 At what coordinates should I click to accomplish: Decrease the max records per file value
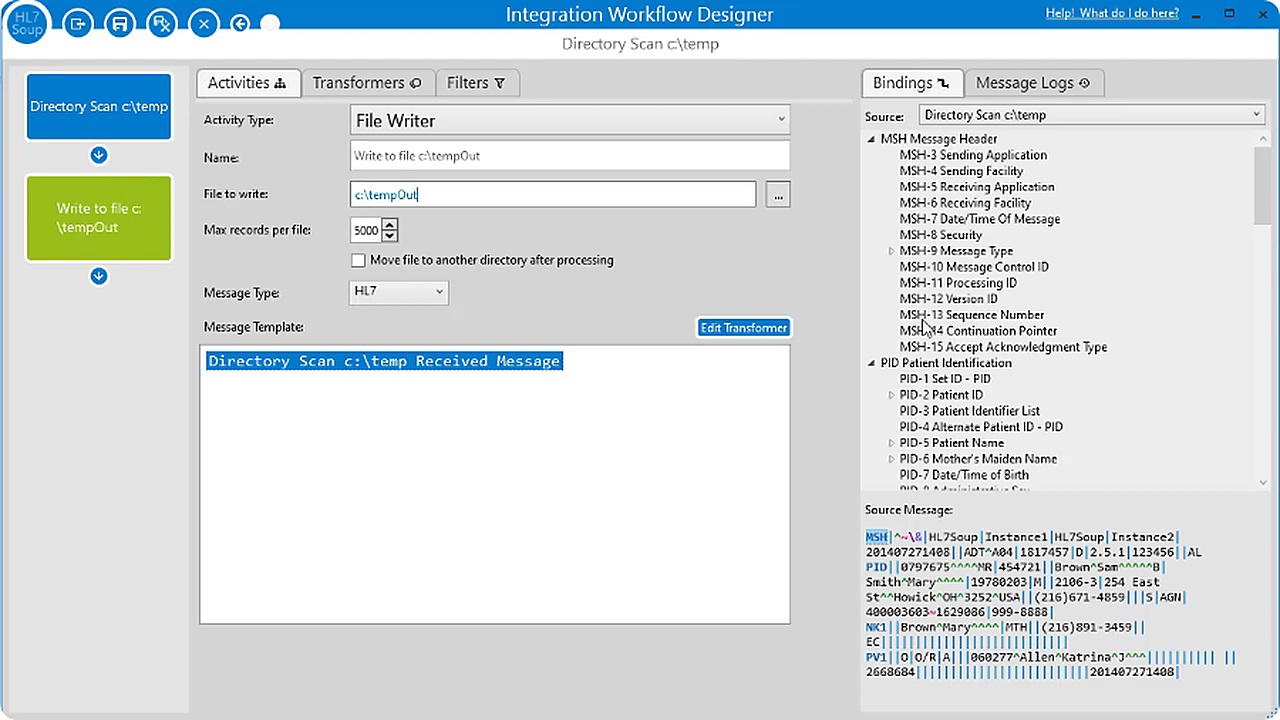(390, 236)
